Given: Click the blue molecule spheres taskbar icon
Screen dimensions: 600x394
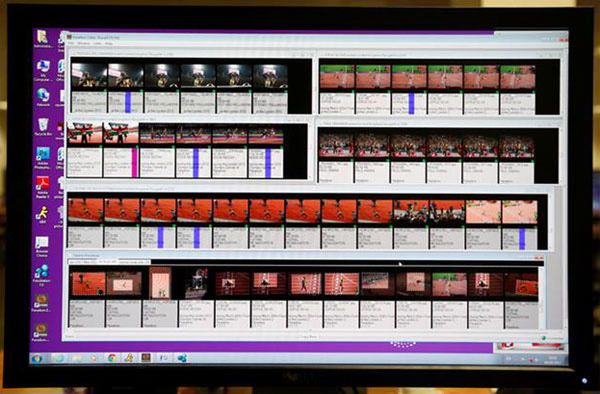Looking at the screenshot, I should (x=182, y=358).
